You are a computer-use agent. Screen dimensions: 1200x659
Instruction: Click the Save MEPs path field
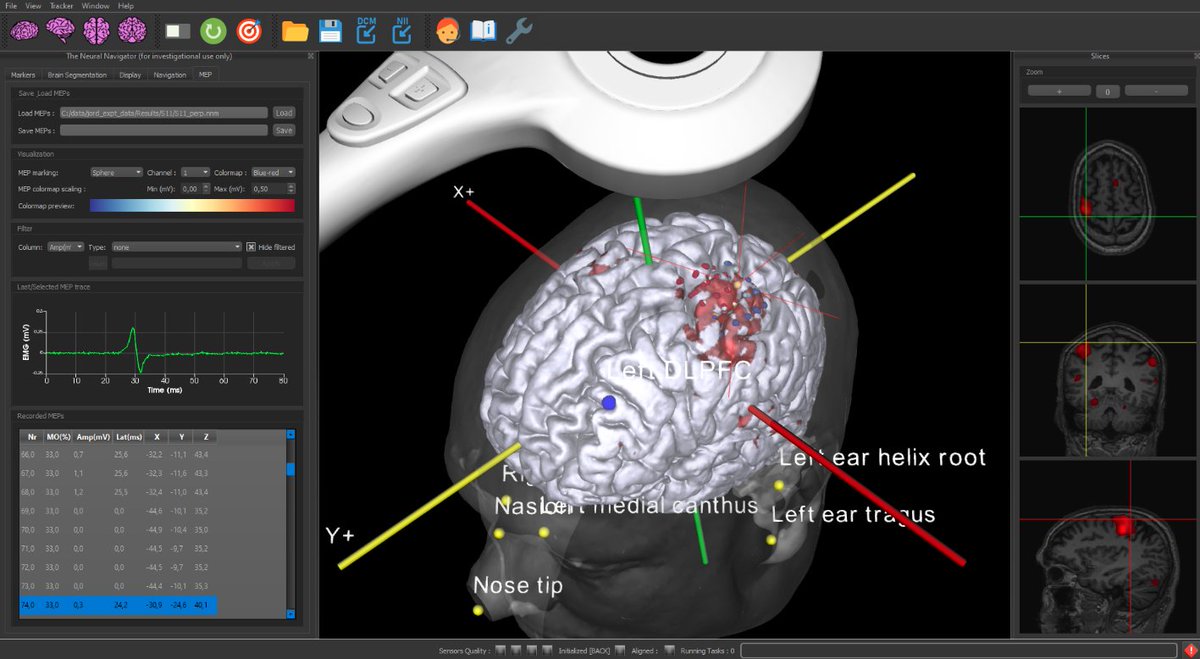163,130
